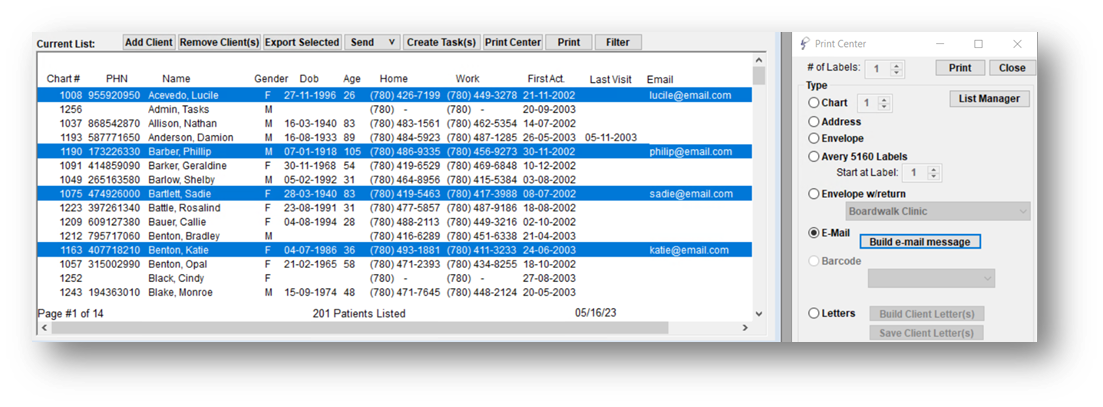The width and height of the screenshot is (1103, 407).
Task: Select the Allison, Nathan row
Action: coord(394,123)
